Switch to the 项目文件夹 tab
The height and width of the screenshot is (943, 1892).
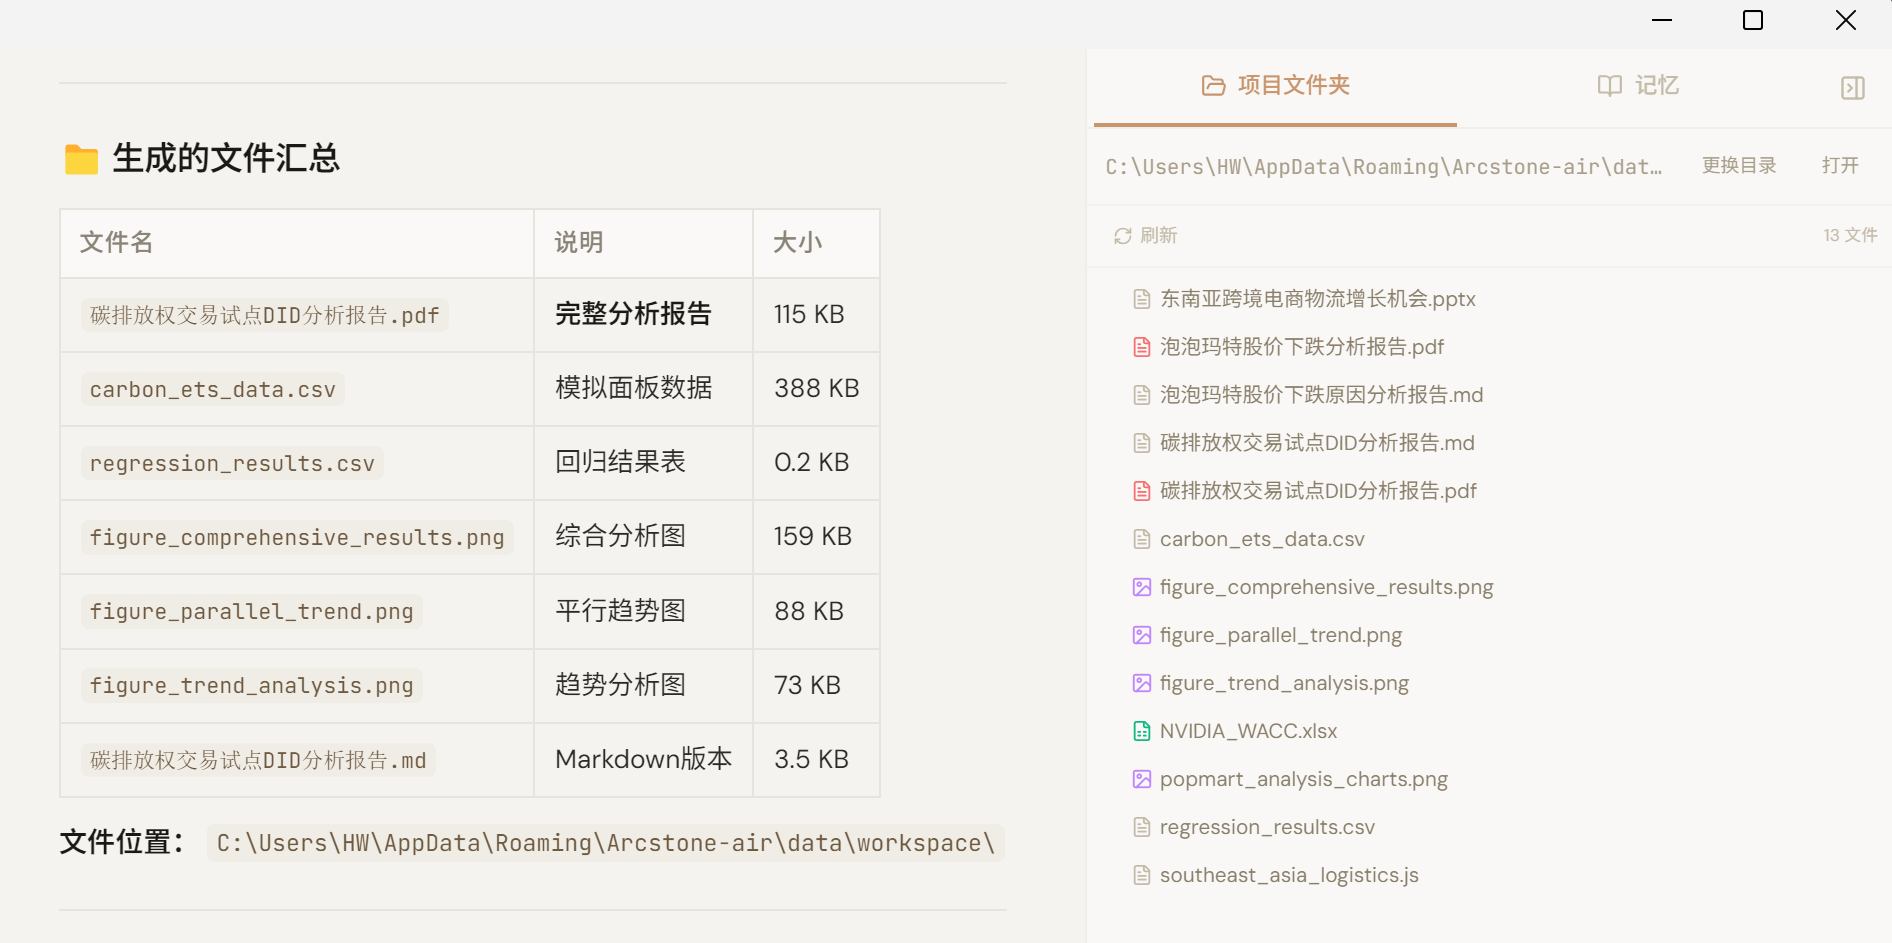tap(1276, 86)
